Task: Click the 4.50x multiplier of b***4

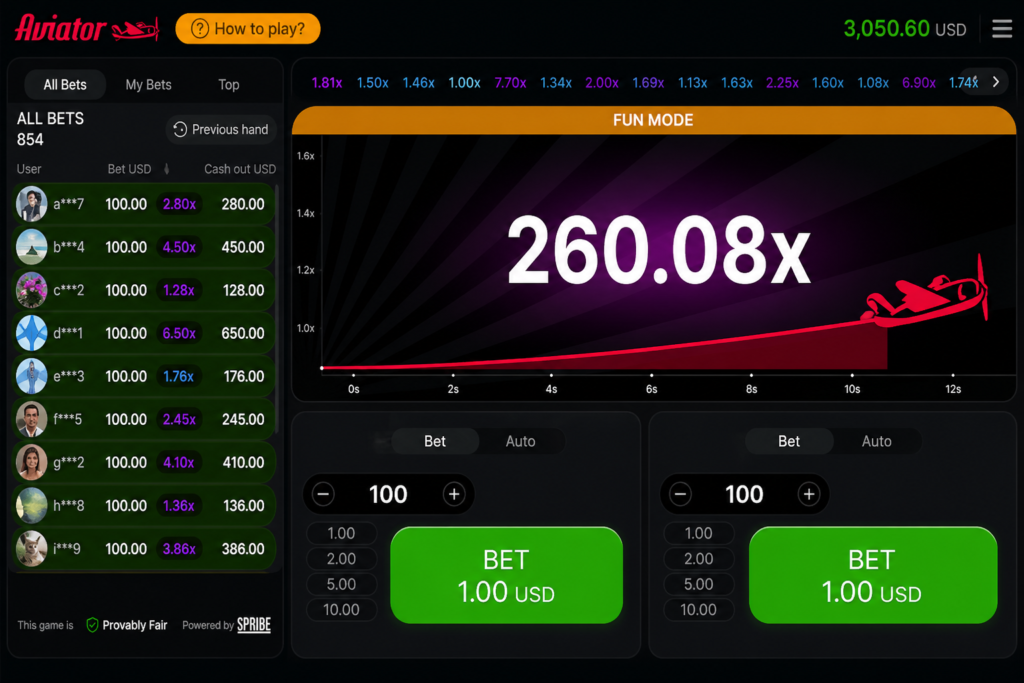Action: [x=179, y=247]
